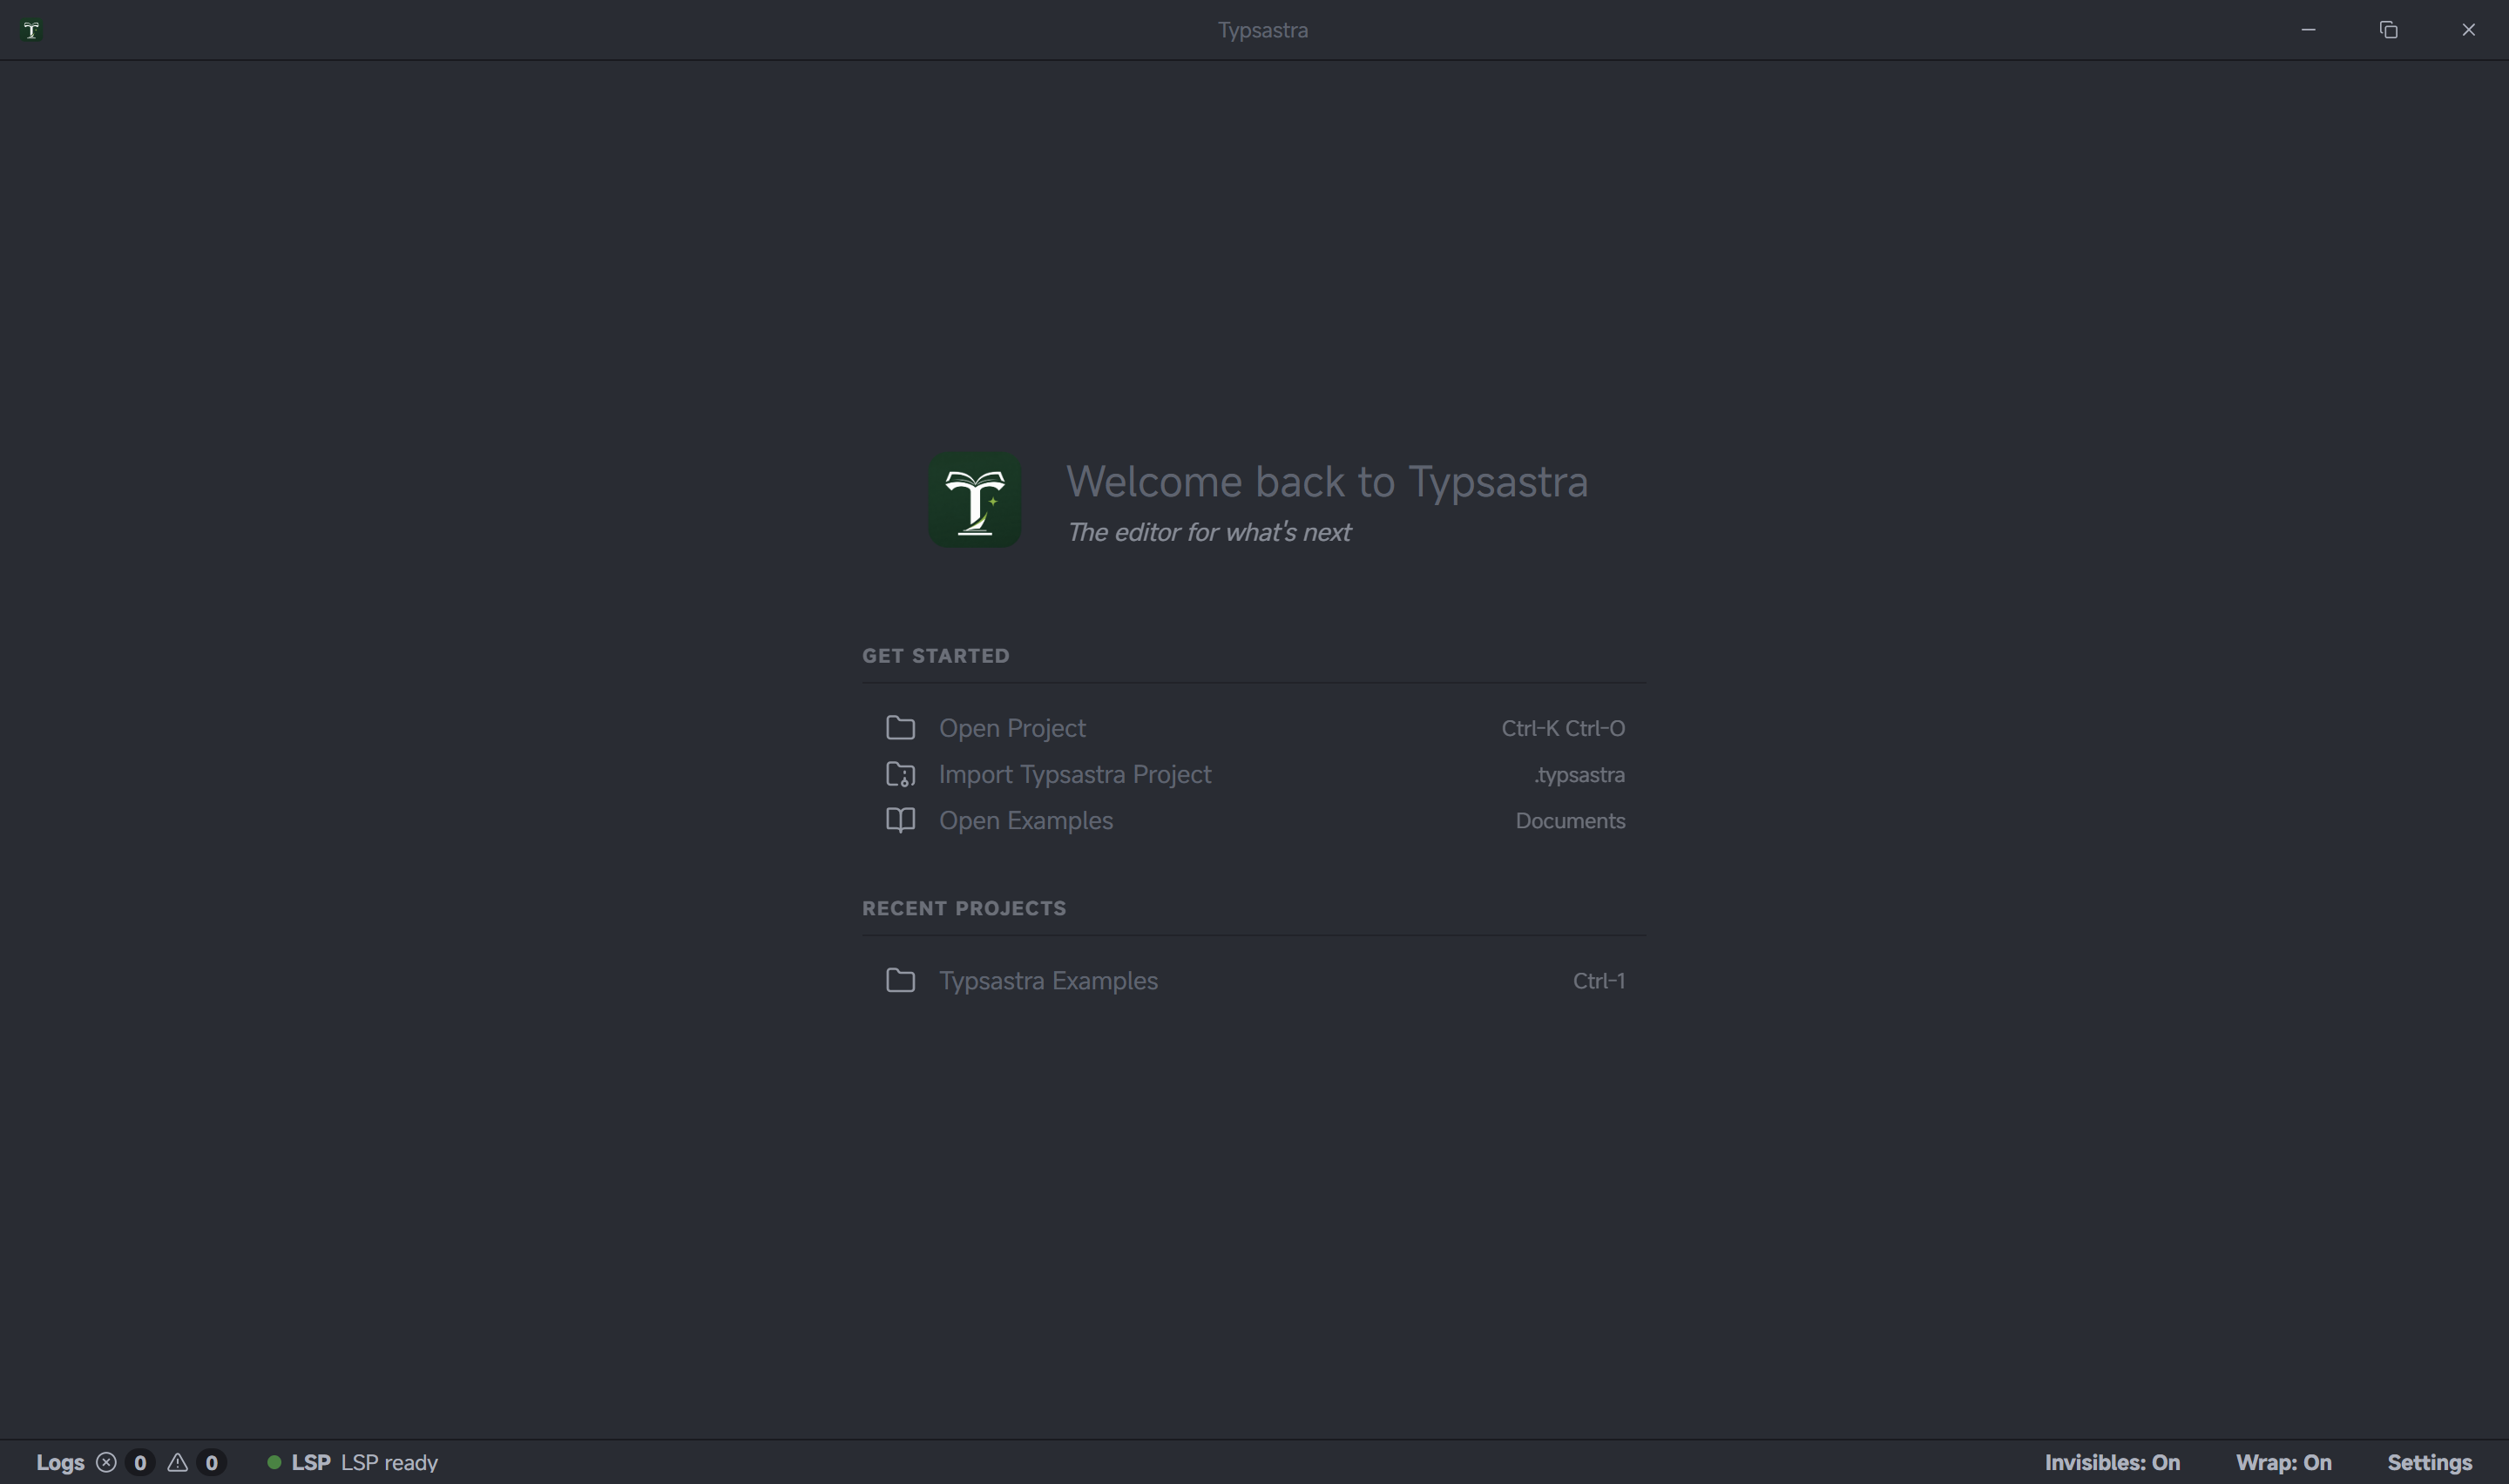Viewport: 2509px width, 1484px height.
Task: Click the Typsastra app icon in title bar
Action: [31, 30]
